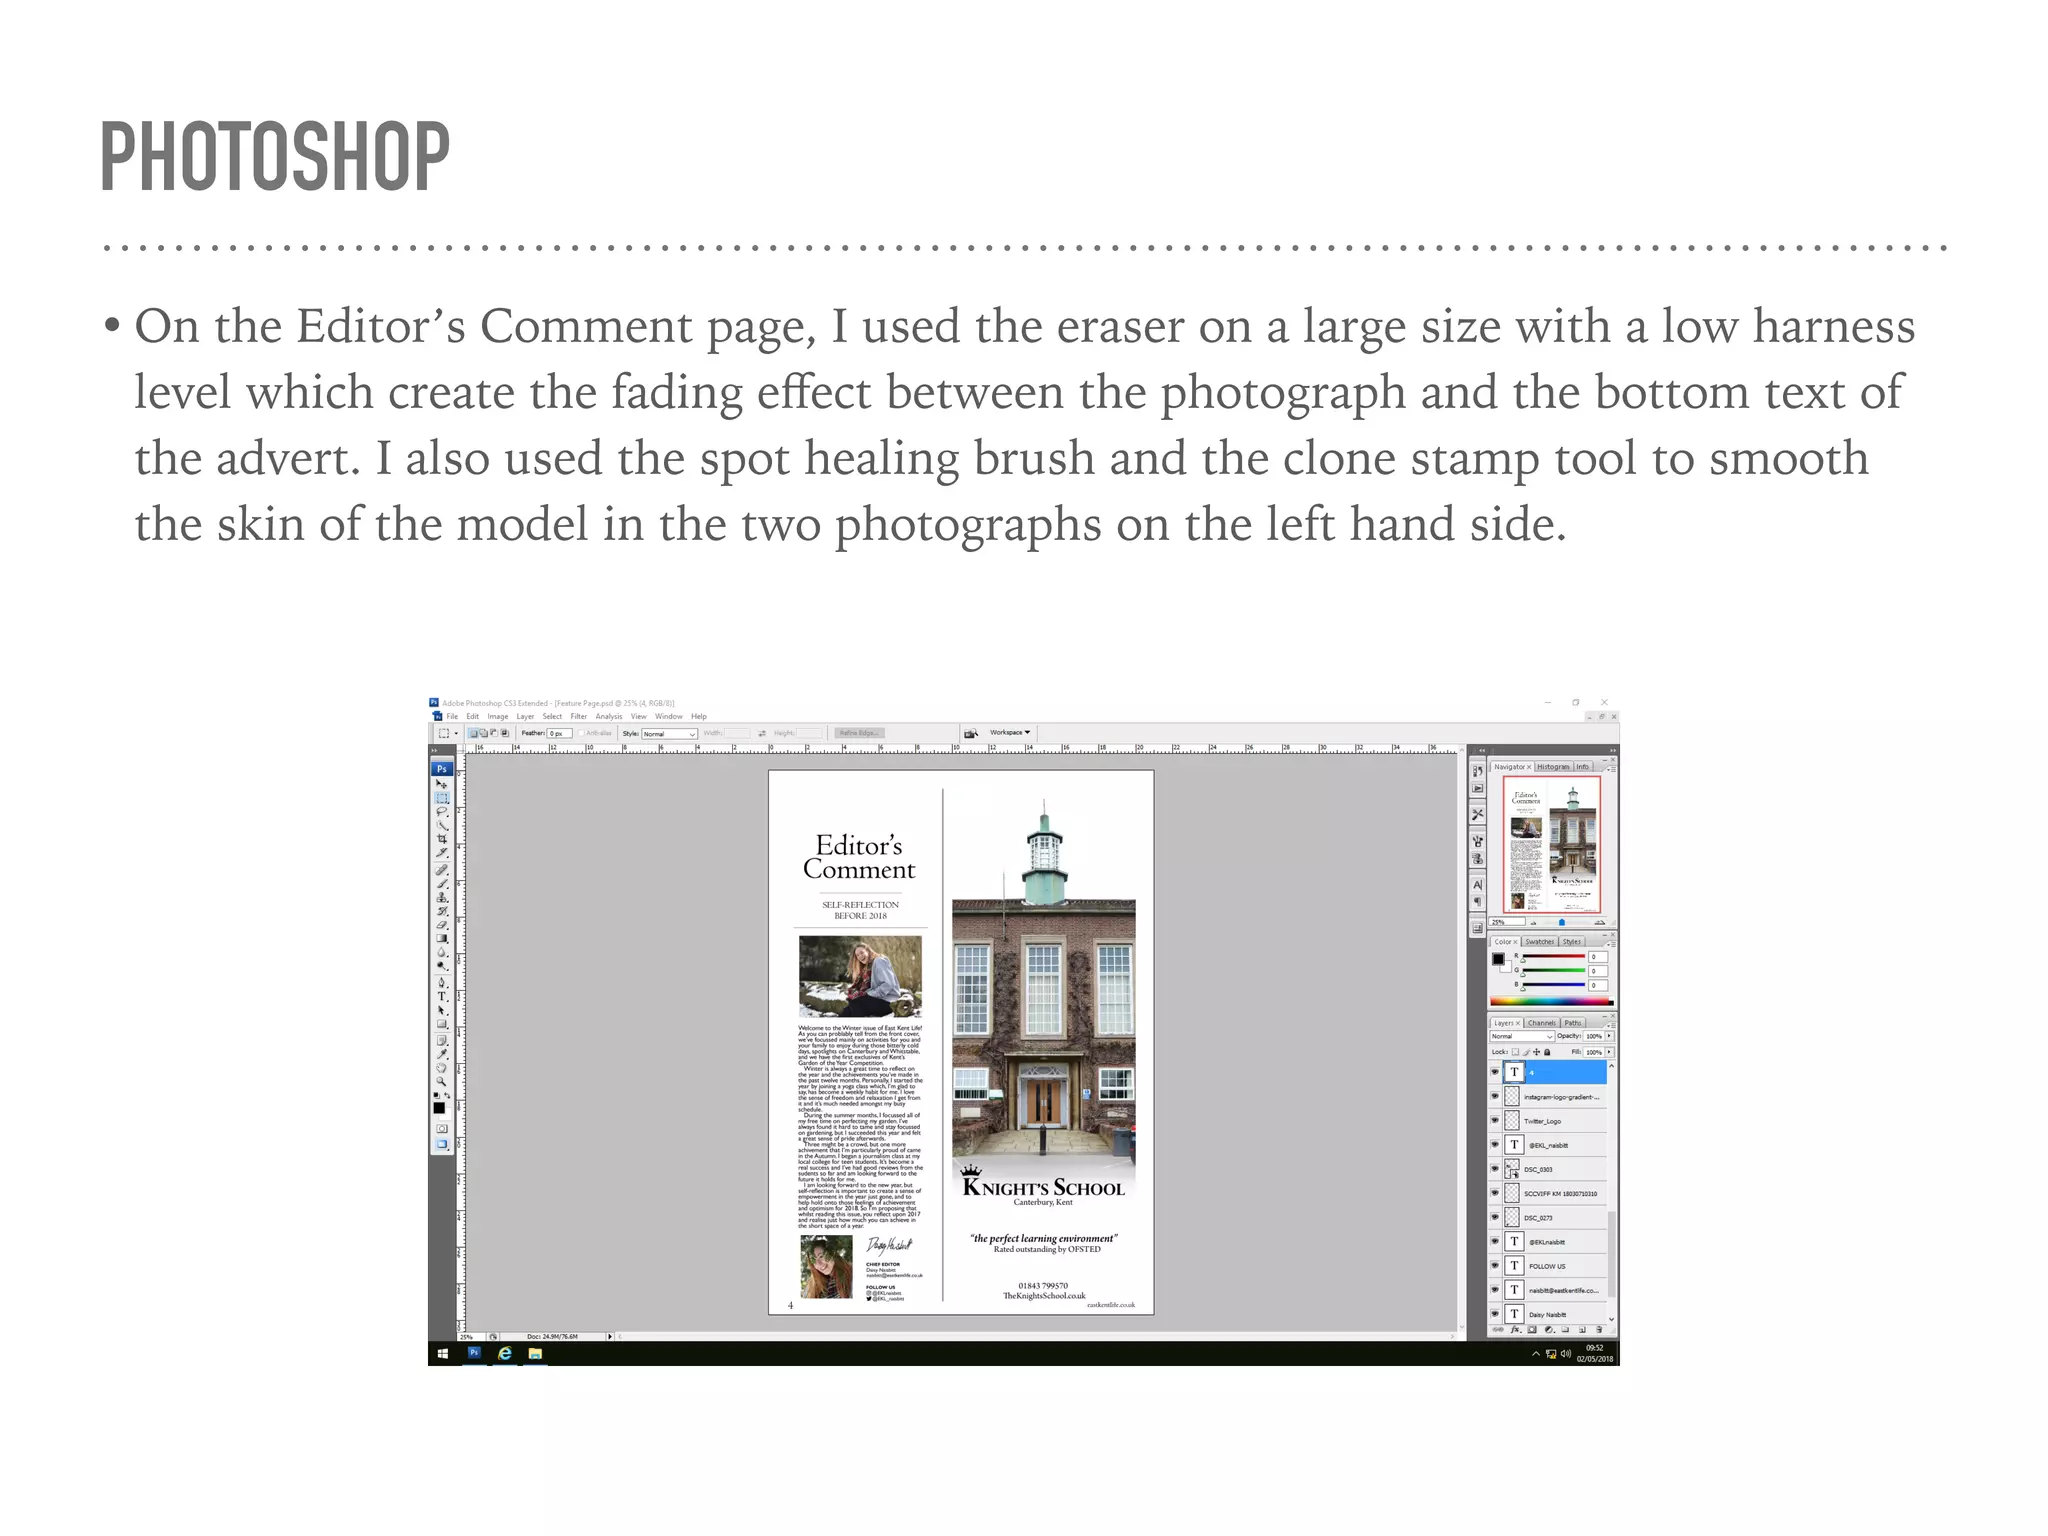Select the Magic Wand tool
Screen dimensions: 2048x1536
[x=441, y=825]
